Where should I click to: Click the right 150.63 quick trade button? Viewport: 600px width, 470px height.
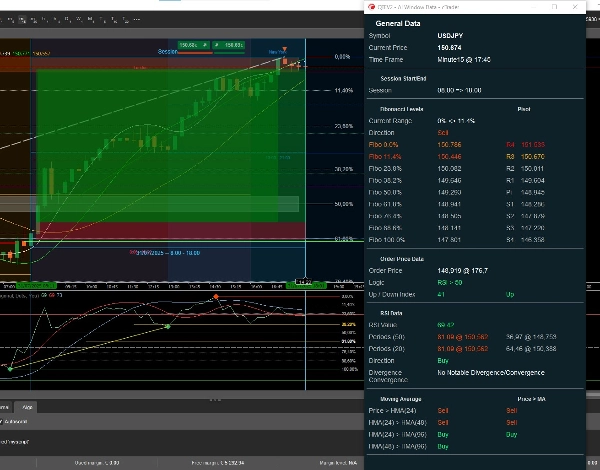coord(233,45)
